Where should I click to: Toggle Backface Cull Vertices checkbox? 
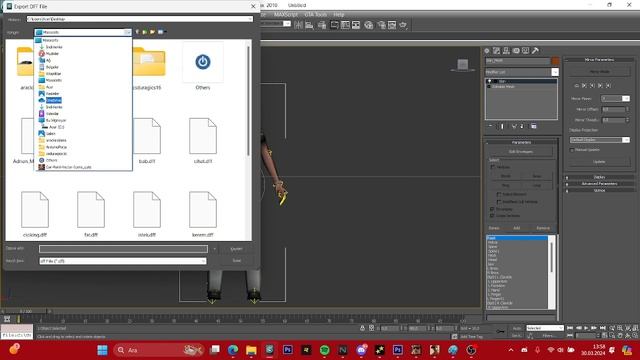pos(499,202)
